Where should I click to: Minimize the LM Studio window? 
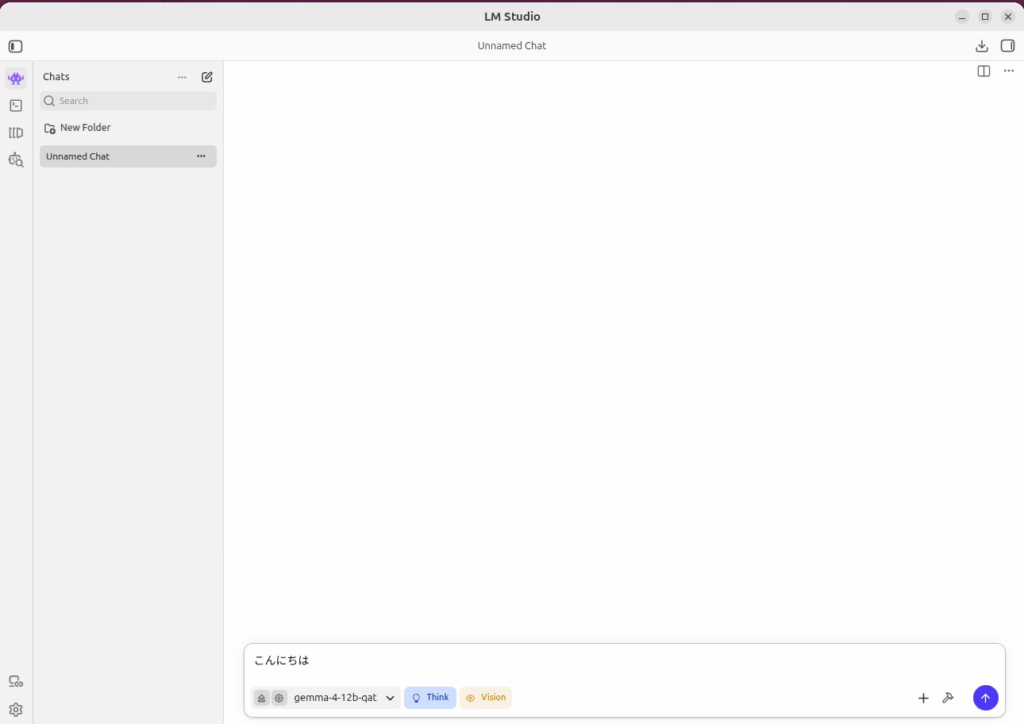[962, 17]
